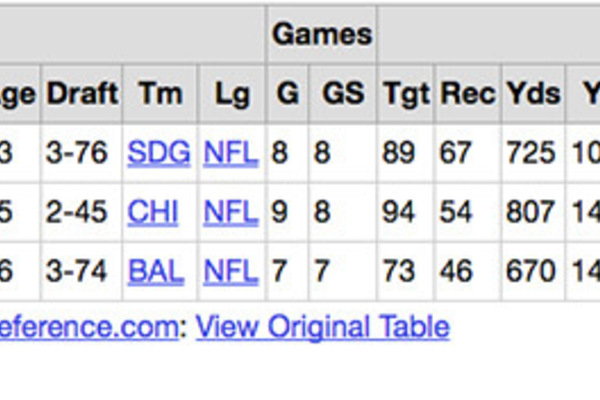The image size is (600, 400).
Task: Click the NFL link in the SDG row
Action: (x=231, y=153)
